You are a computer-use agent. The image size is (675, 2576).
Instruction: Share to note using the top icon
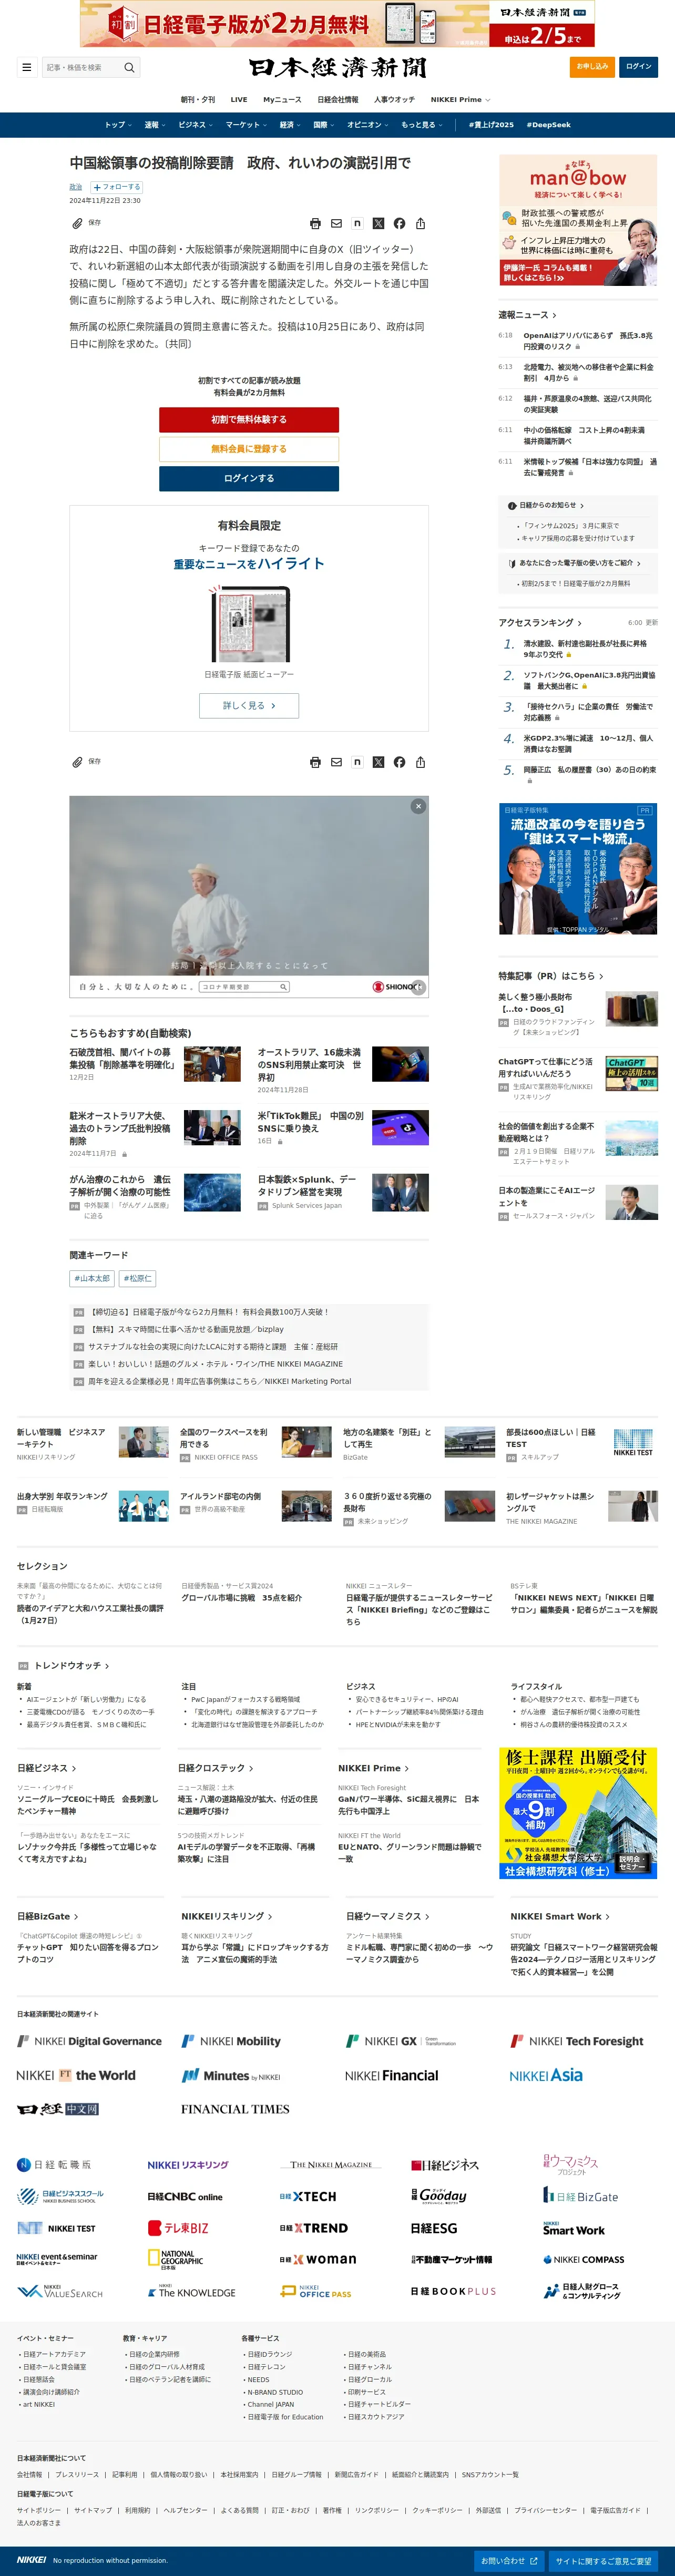tap(357, 224)
